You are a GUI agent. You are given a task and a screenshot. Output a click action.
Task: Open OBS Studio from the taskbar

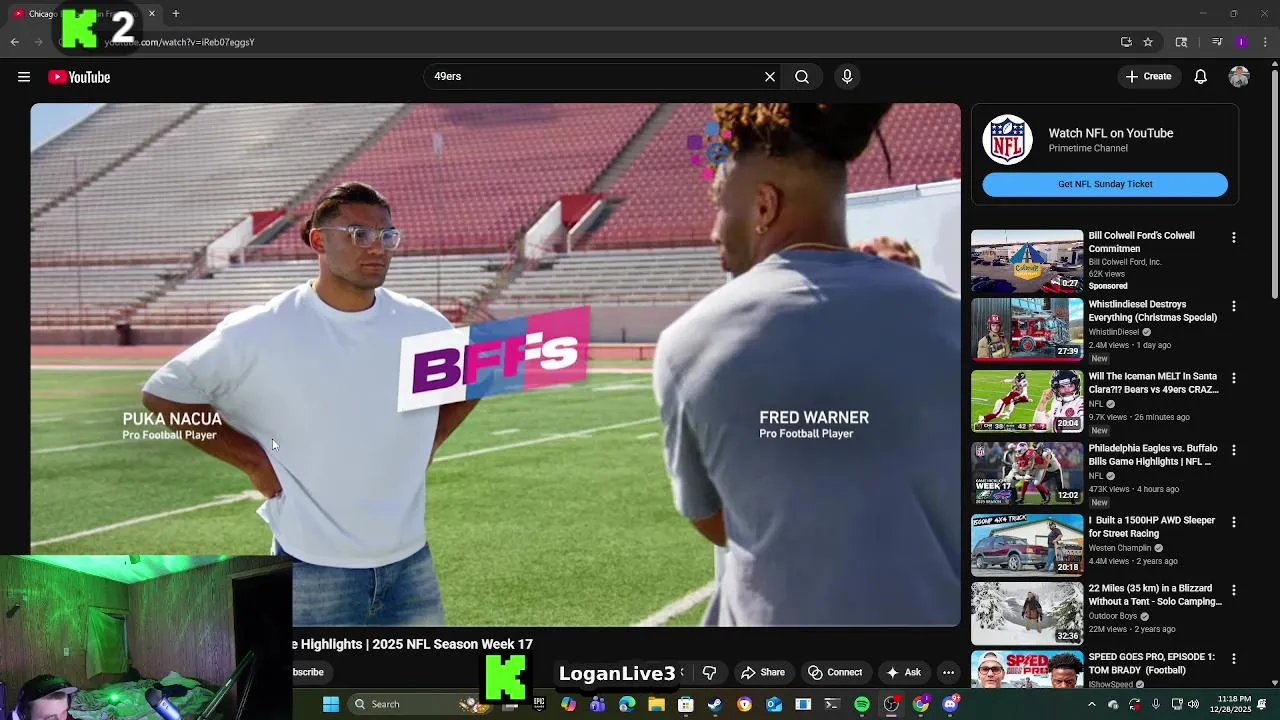[x=891, y=704]
